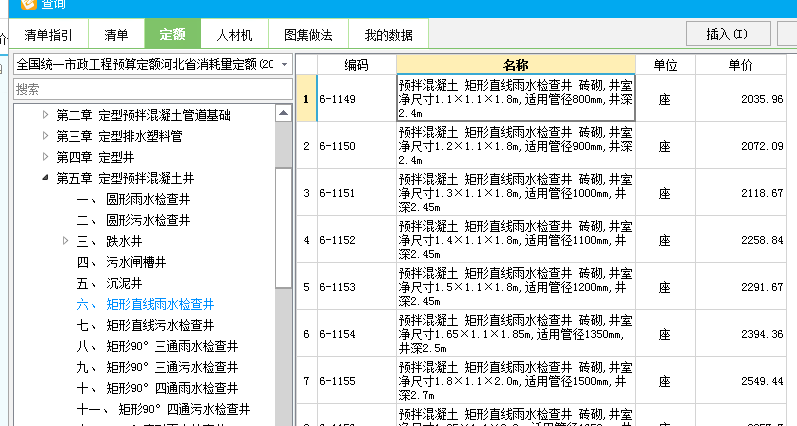Switch to the 图集做法 tab
Viewport: 797px width, 426px height.
click(x=308, y=35)
